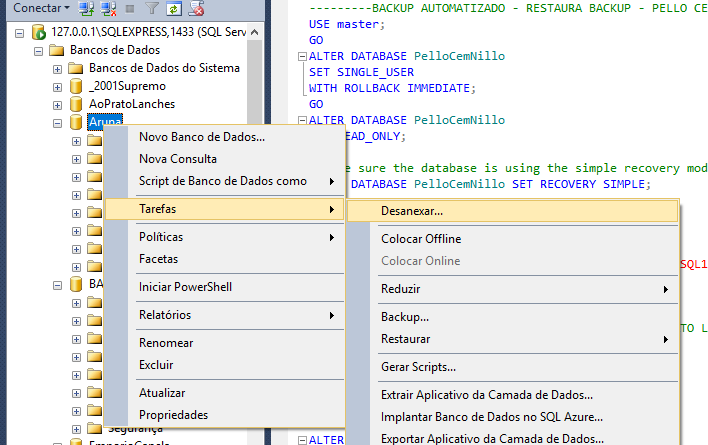
Task: Choose Desanexar... in Tarefas submenu
Action: tap(512, 211)
